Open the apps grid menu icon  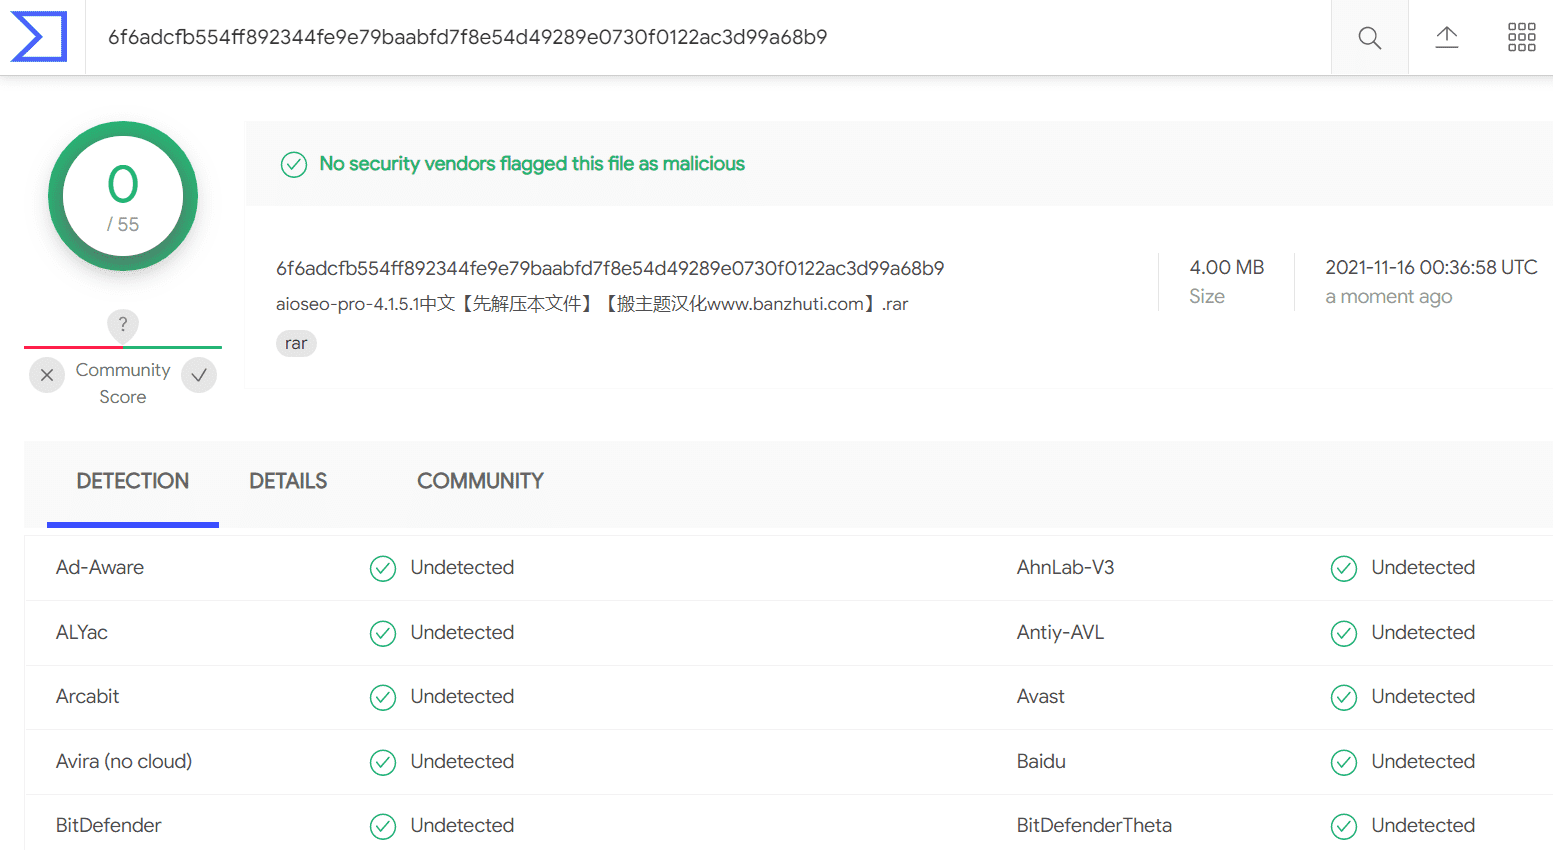pos(1521,38)
